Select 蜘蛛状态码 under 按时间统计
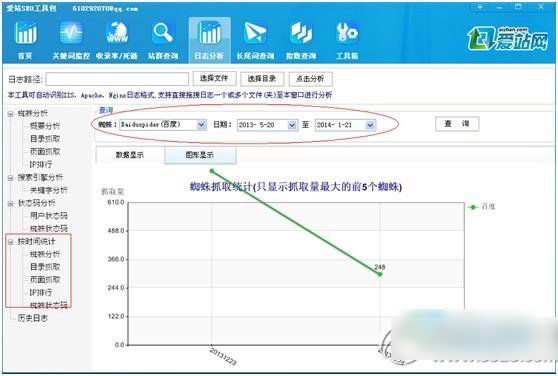The height and width of the screenshot is (376, 558). [49, 305]
